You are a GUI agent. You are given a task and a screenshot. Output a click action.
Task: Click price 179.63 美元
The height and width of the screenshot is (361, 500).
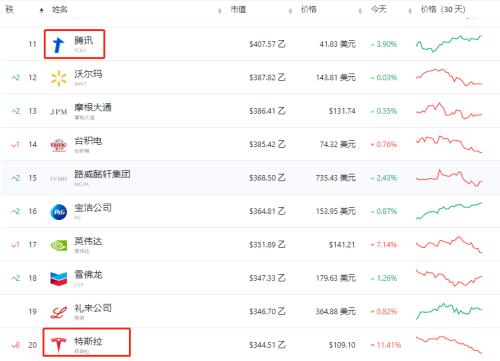(x=336, y=278)
